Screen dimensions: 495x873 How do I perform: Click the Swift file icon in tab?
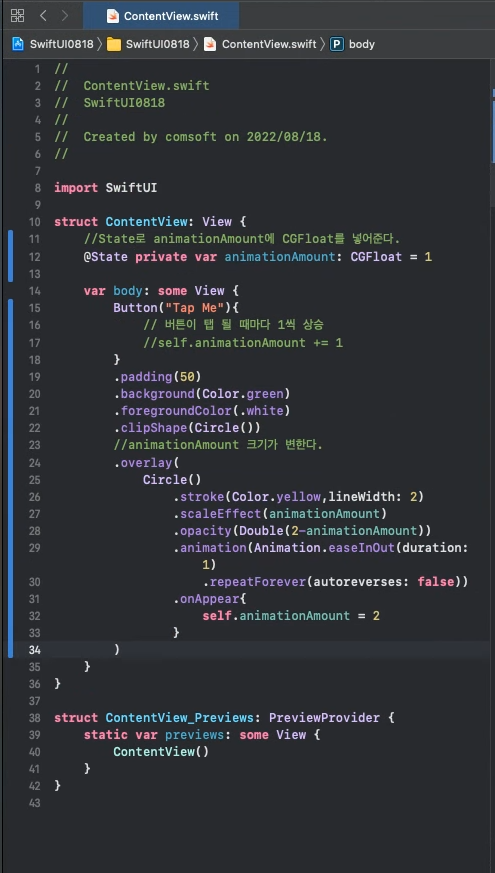113,16
